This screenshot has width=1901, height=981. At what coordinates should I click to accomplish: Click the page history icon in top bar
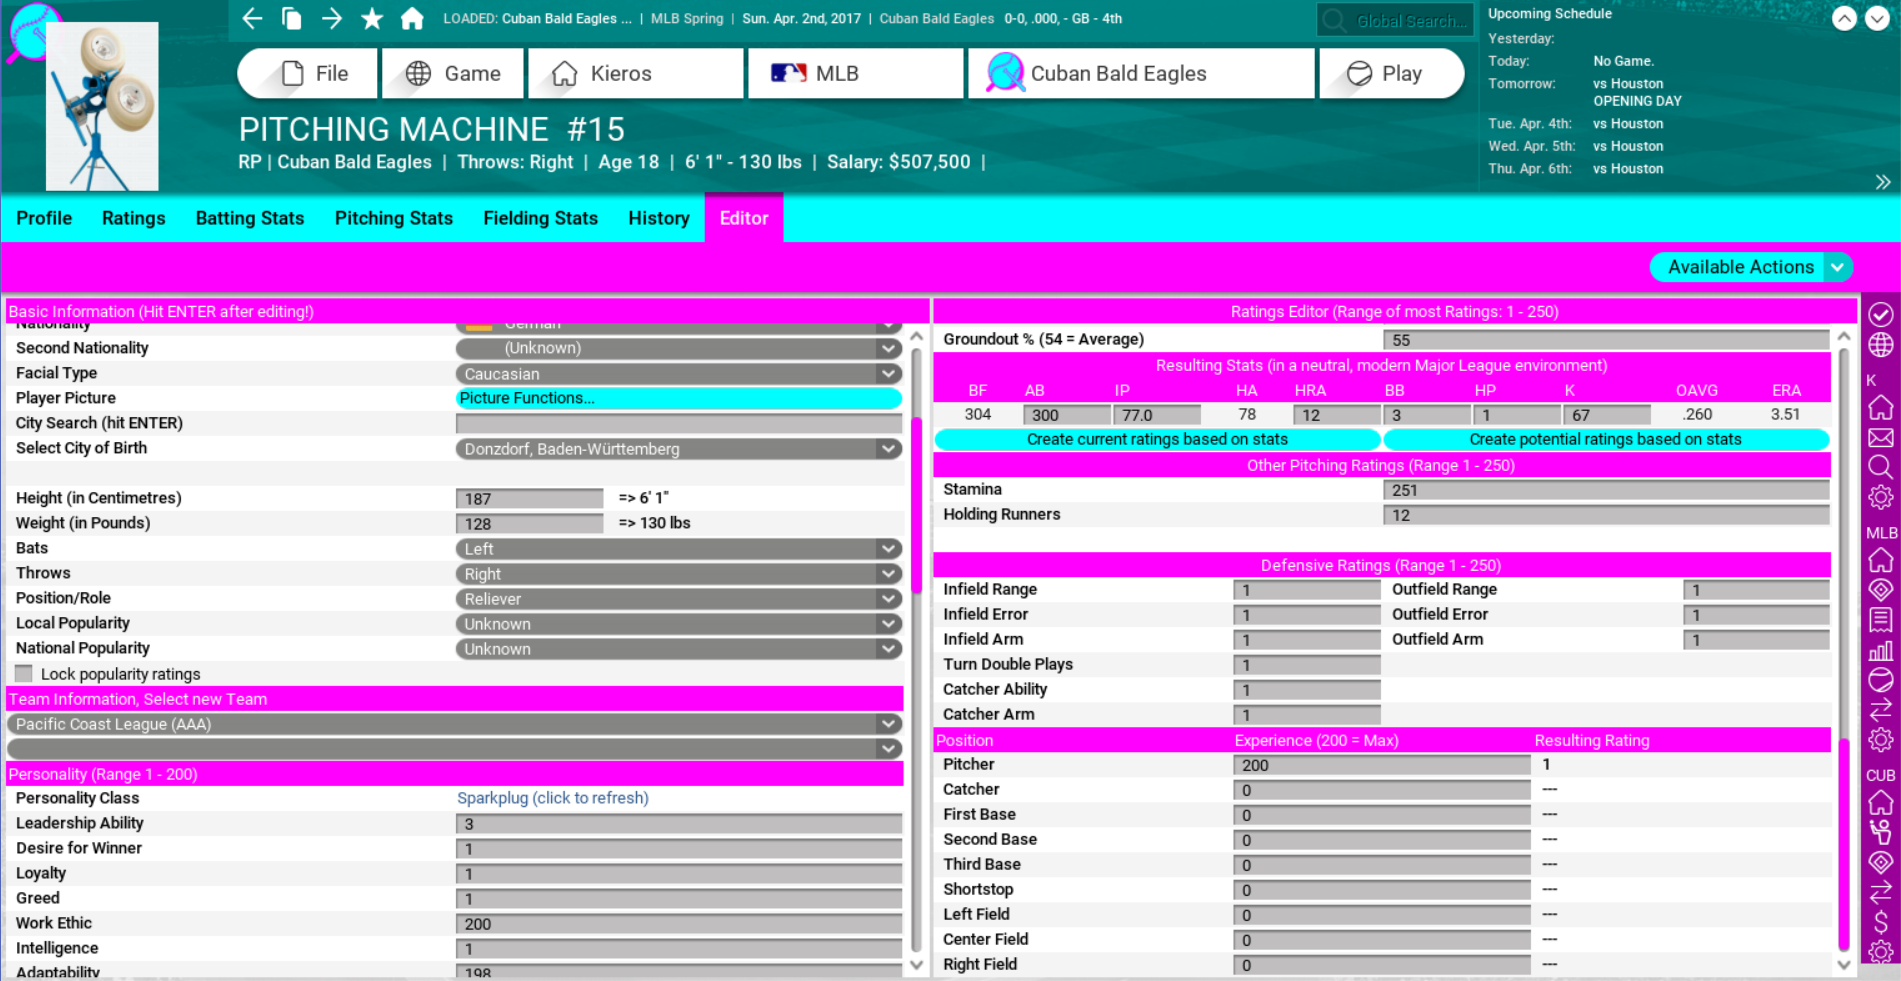pos(292,18)
